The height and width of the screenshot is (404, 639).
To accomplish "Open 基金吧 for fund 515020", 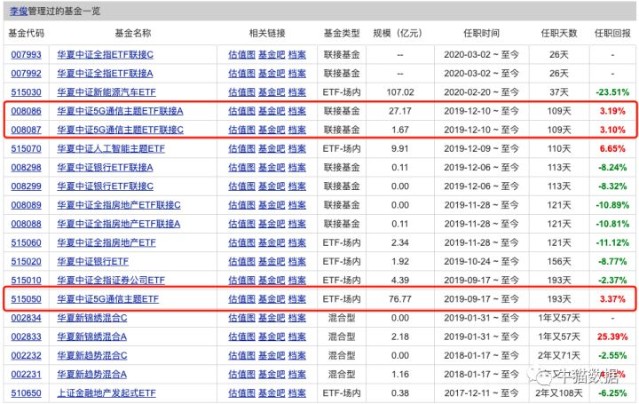I will coord(271,261).
